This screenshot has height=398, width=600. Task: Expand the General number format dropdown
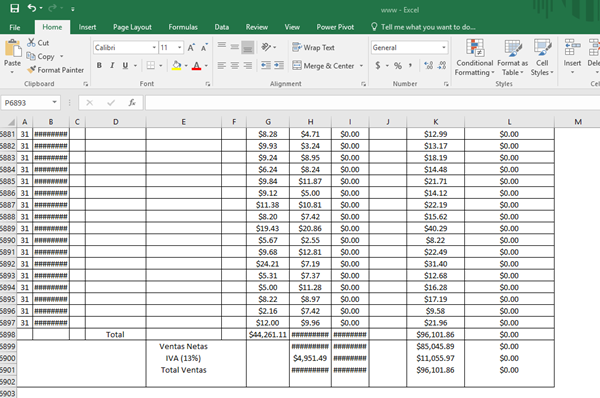pos(444,47)
